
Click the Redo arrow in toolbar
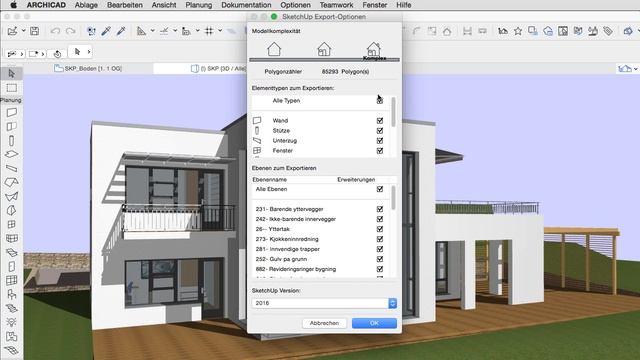(71, 31)
